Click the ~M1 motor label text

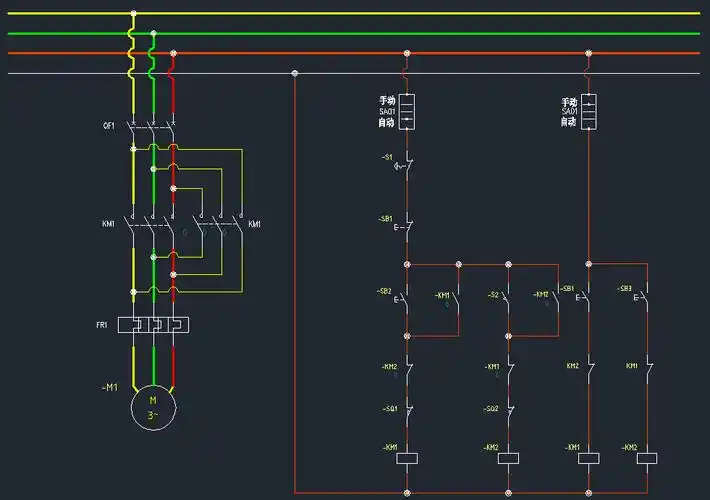point(109,386)
